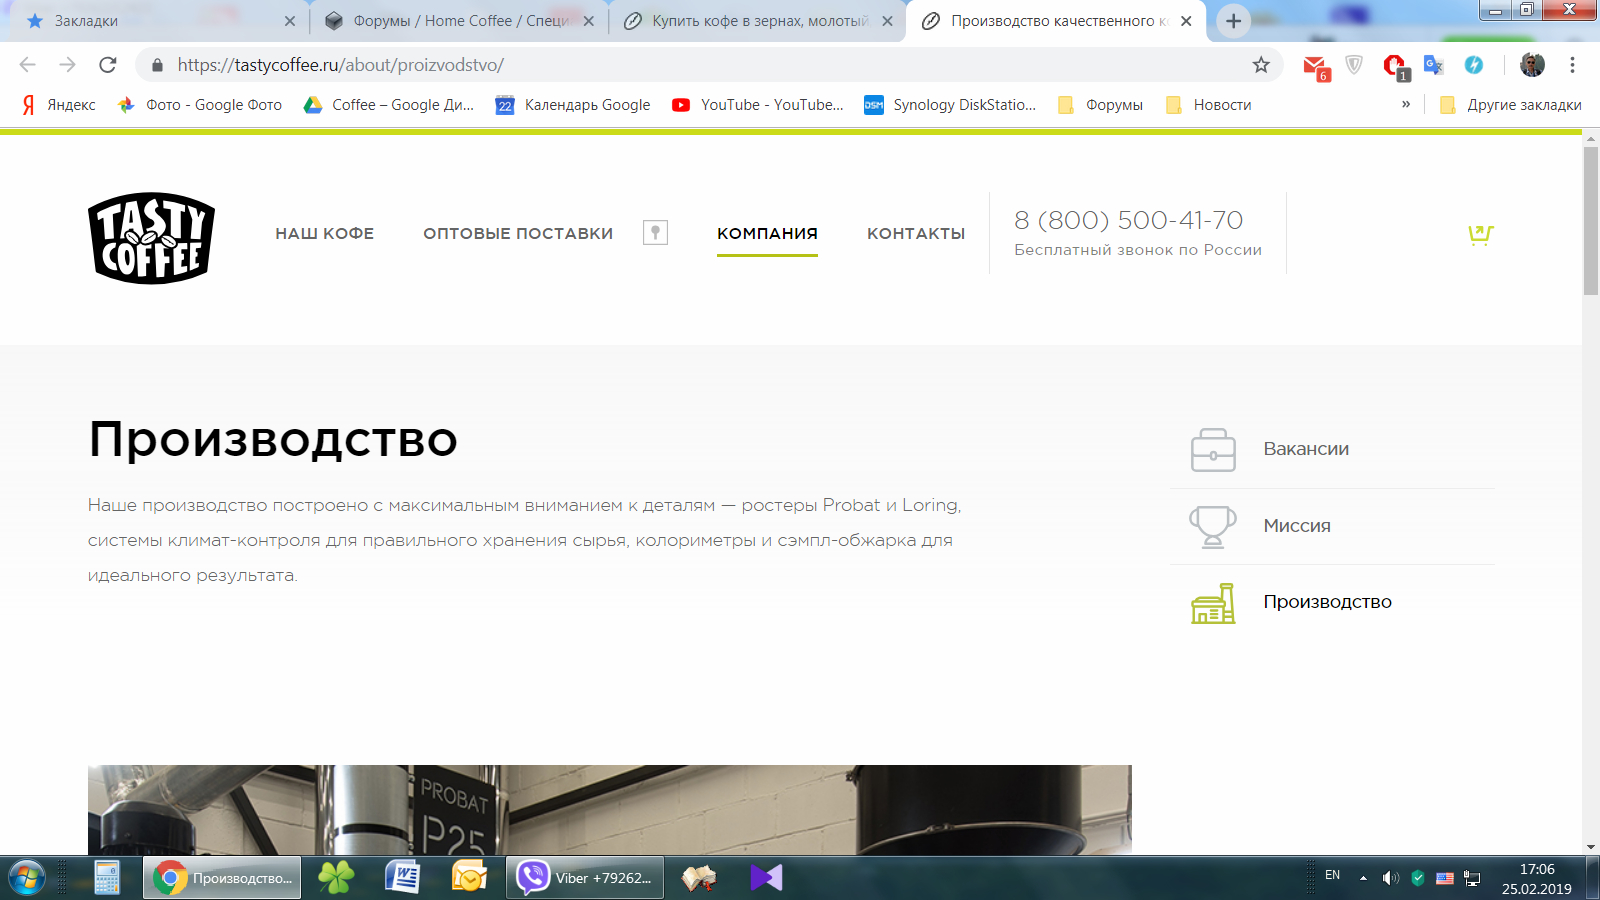Screen dimensions: 1600x900
Task: Open the Фото - Google Фото bookmark
Action: click(x=200, y=105)
